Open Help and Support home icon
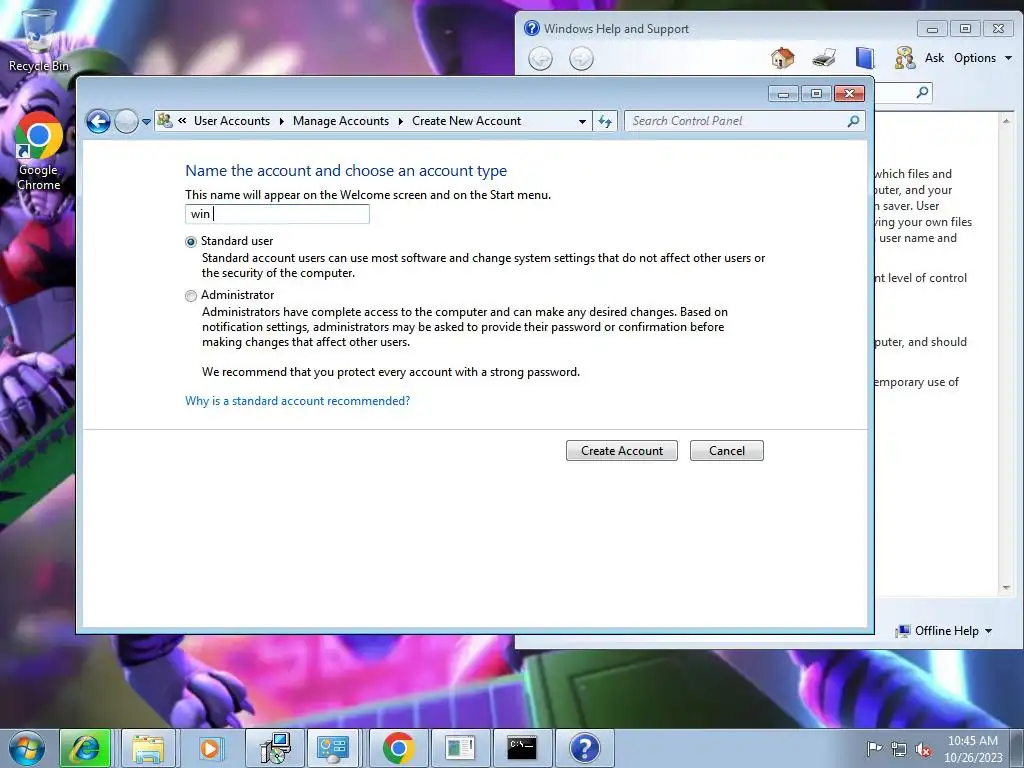The width and height of the screenshot is (1024, 768). pyautogui.click(x=782, y=58)
